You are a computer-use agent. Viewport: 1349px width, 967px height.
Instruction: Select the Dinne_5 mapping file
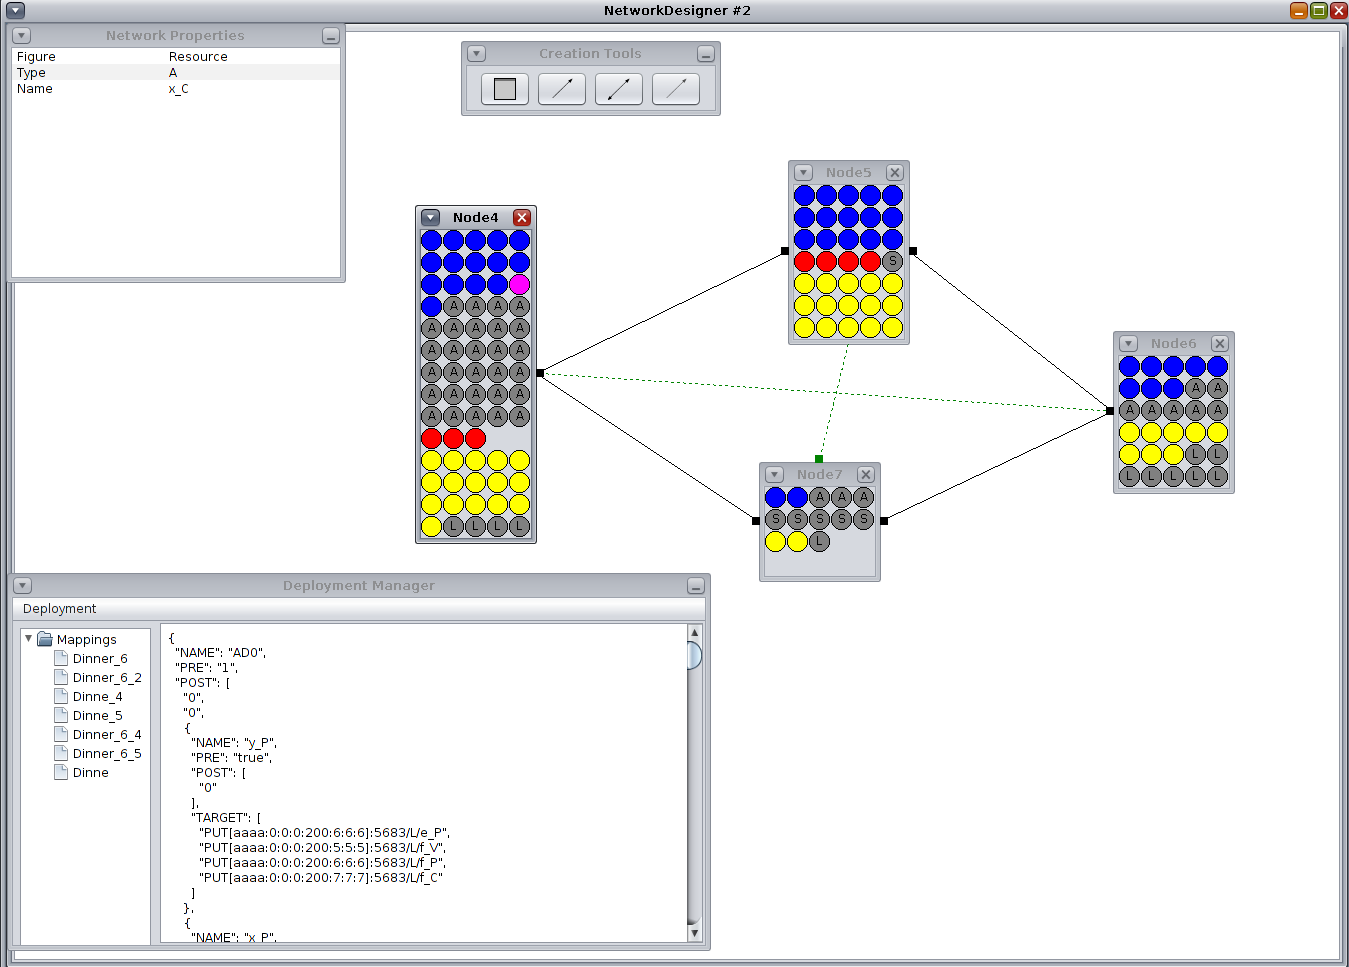[x=97, y=716]
